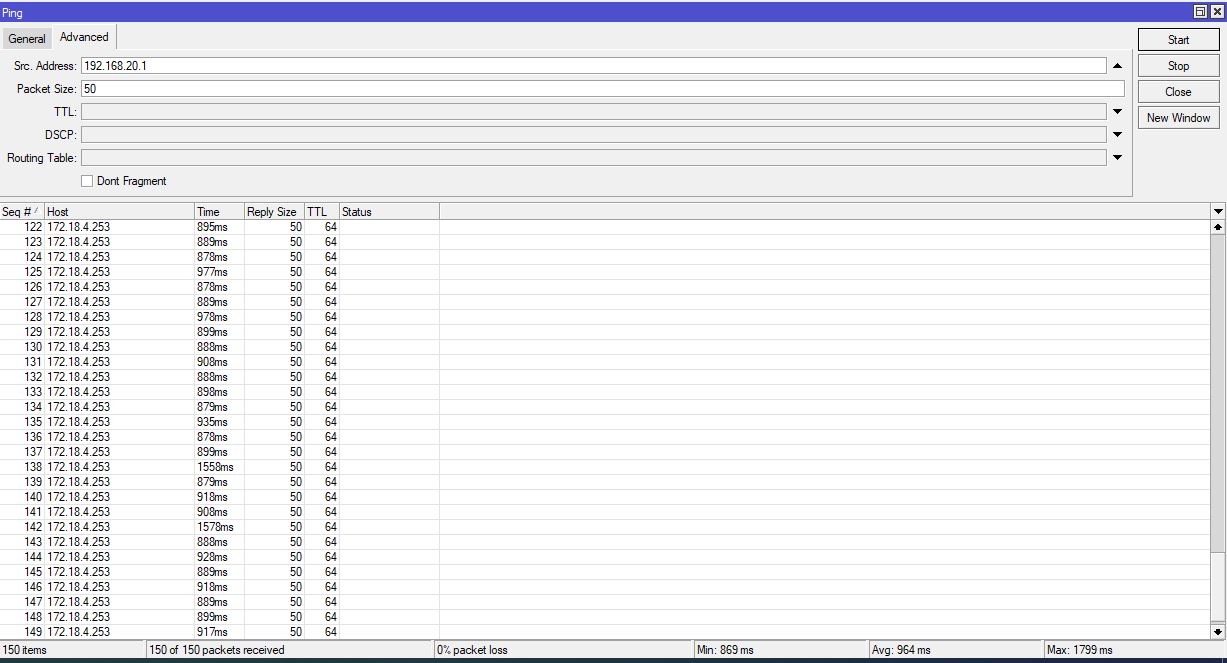Image resolution: width=1227 pixels, height=663 pixels.
Task: Open the TTL dropdown
Action: pyautogui.click(x=1117, y=111)
